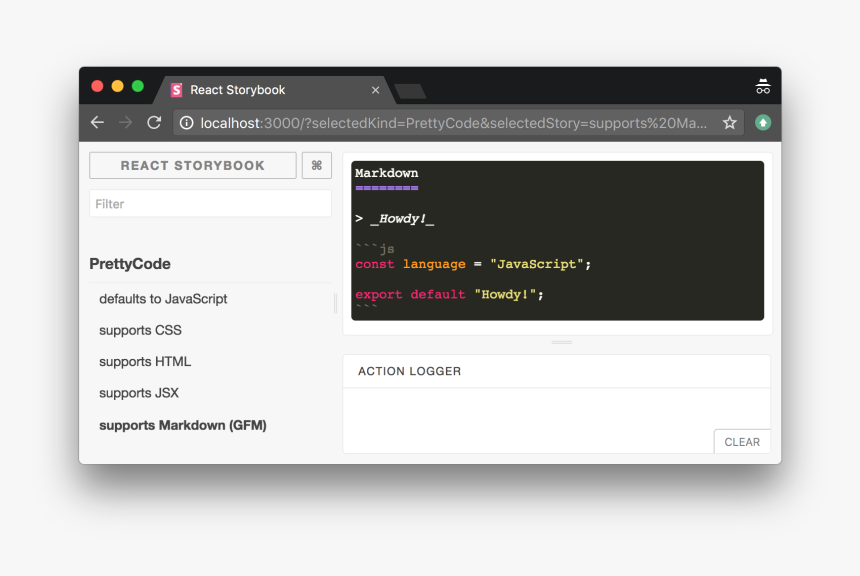Focus the Filter input field

pos(210,204)
